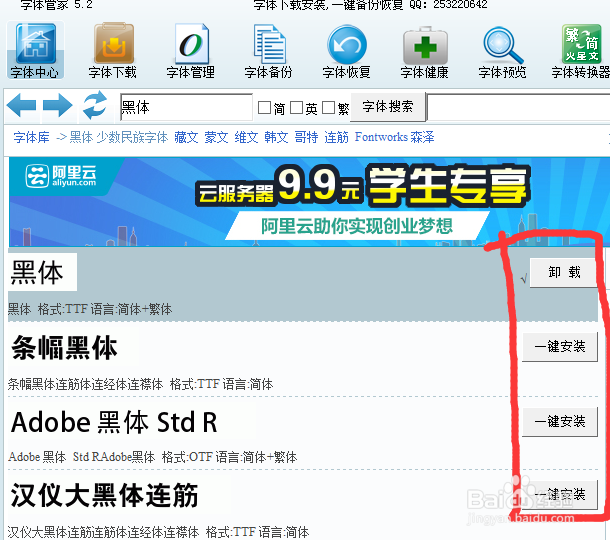Open the 字体下载 toolbar icon
This screenshot has height=540, width=610.
pos(113,51)
